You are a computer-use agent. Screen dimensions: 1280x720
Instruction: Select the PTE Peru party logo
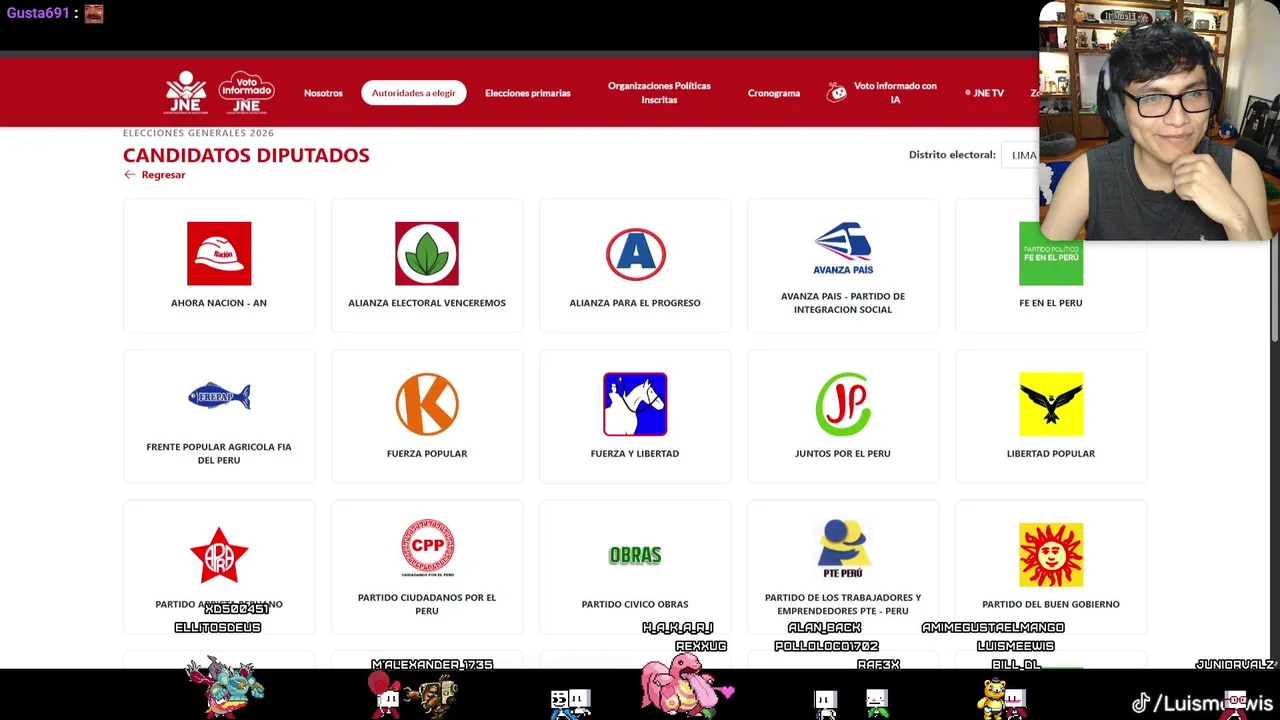click(x=843, y=548)
